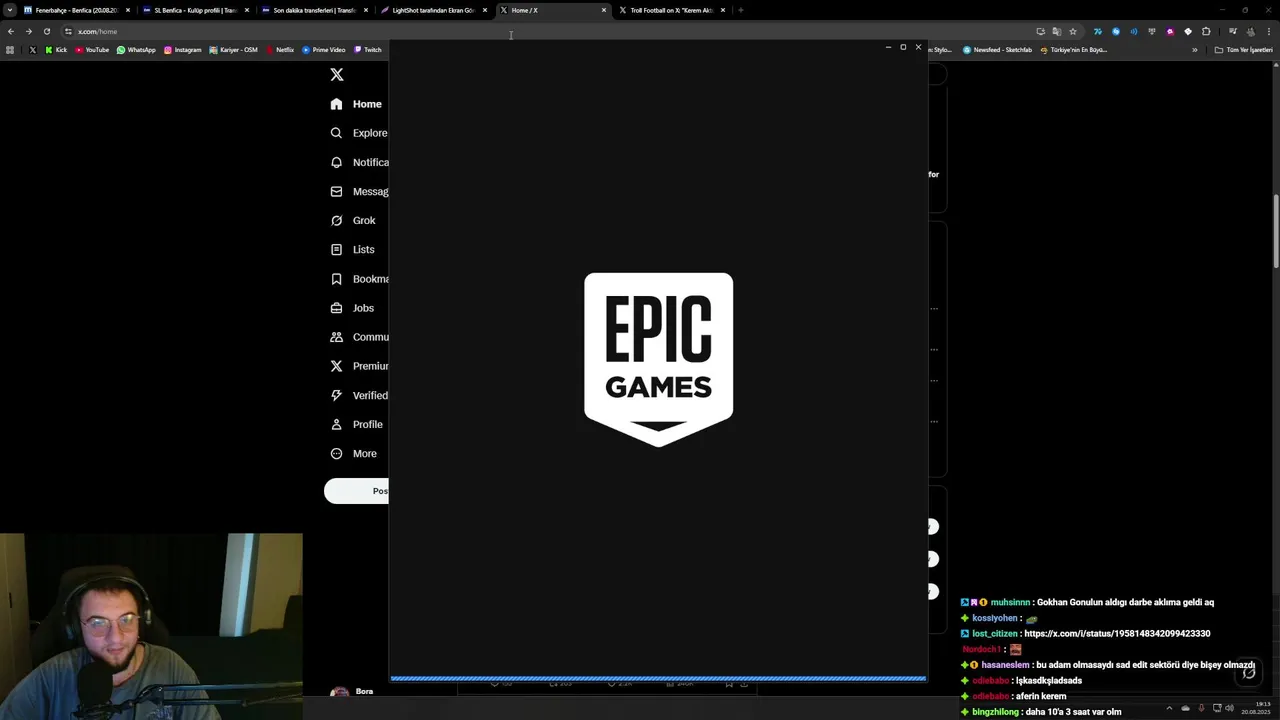Open the Newsfeed - Sketchfab bookmark
Image resolution: width=1280 pixels, height=720 pixels.
tap(998, 50)
